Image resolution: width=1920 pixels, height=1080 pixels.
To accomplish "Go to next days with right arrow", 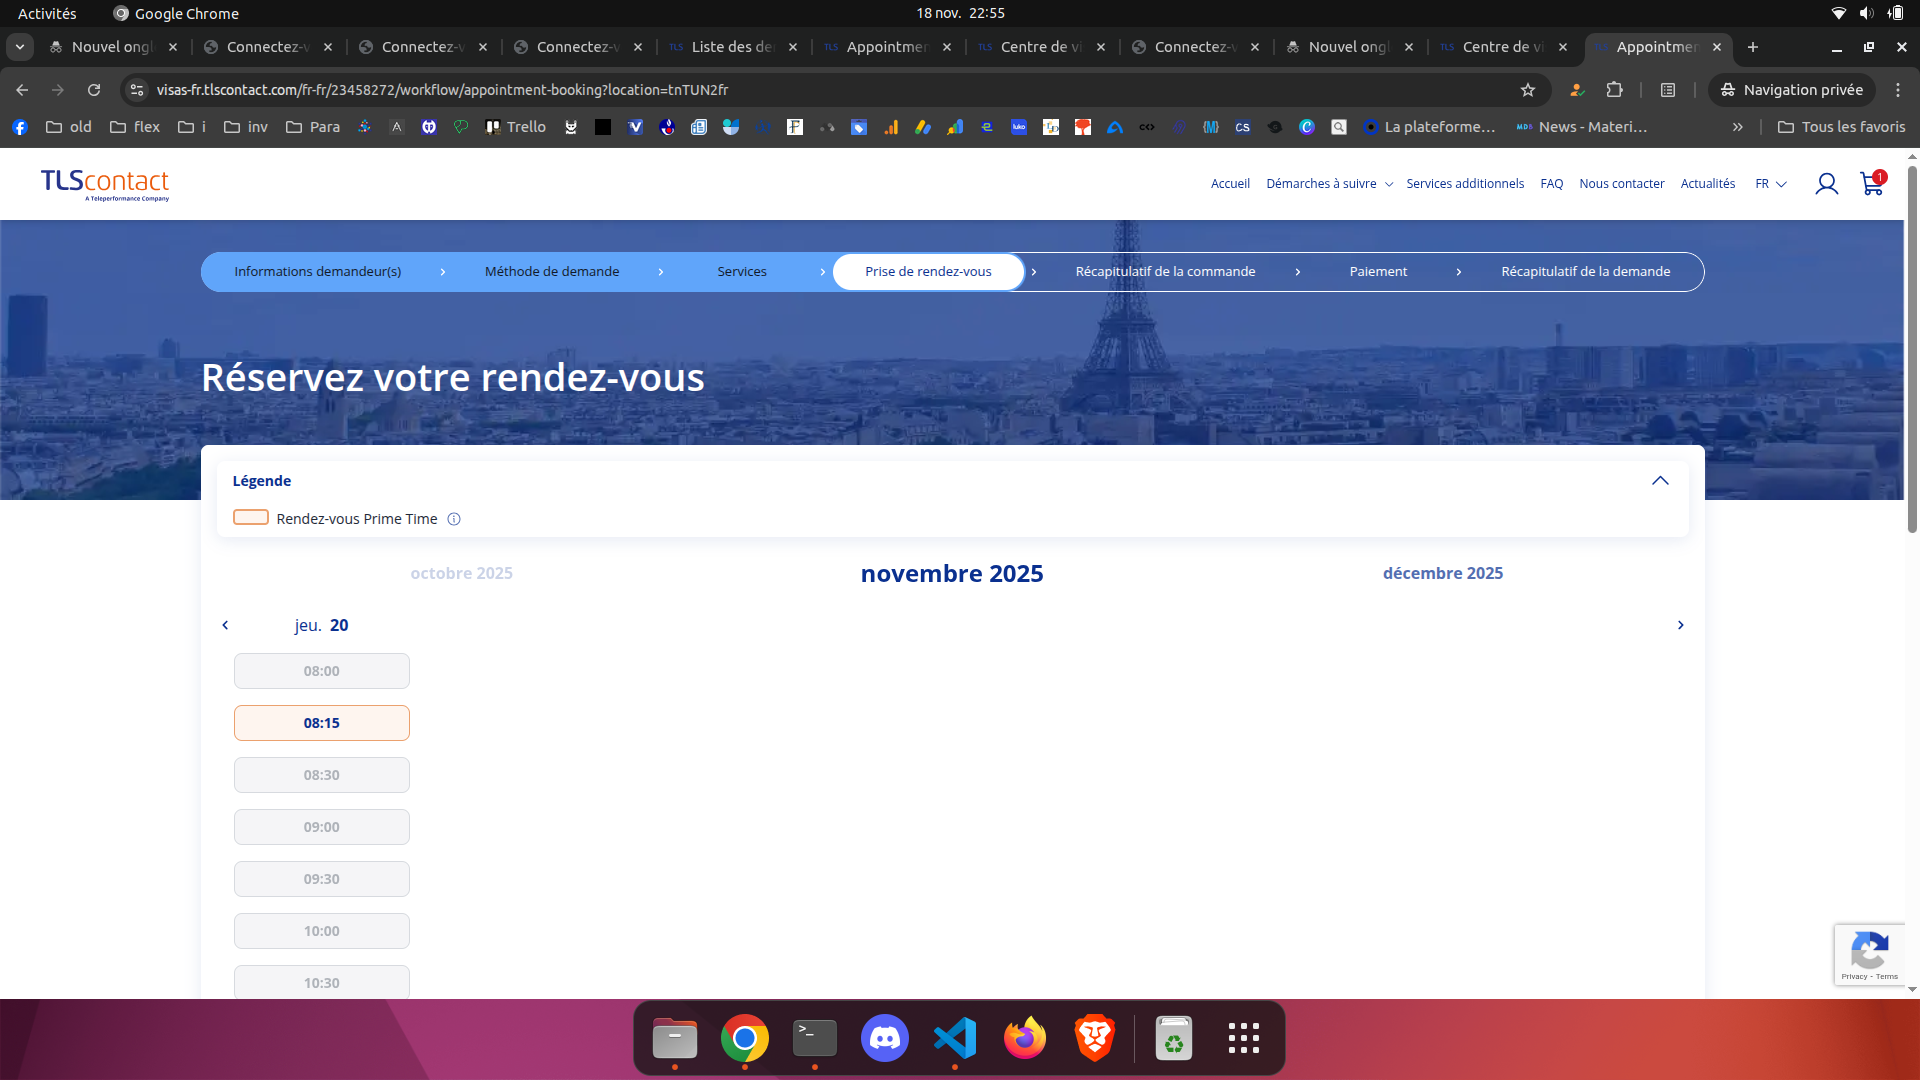I will [1681, 625].
